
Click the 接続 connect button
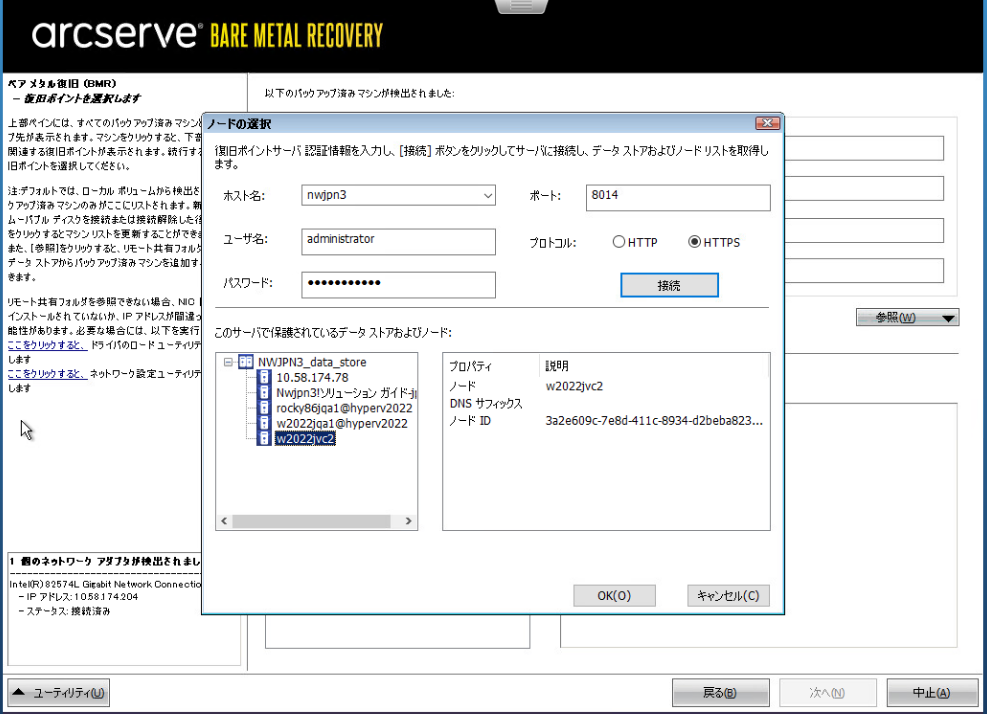click(x=669, y=285)
